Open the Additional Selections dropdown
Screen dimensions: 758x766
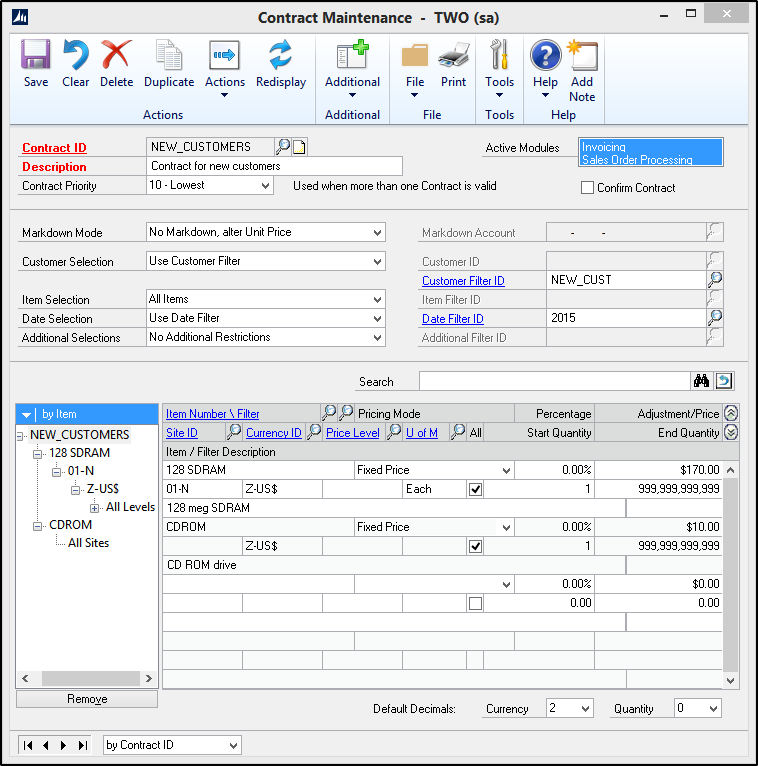pyautogui.click(x=377, y=338)
